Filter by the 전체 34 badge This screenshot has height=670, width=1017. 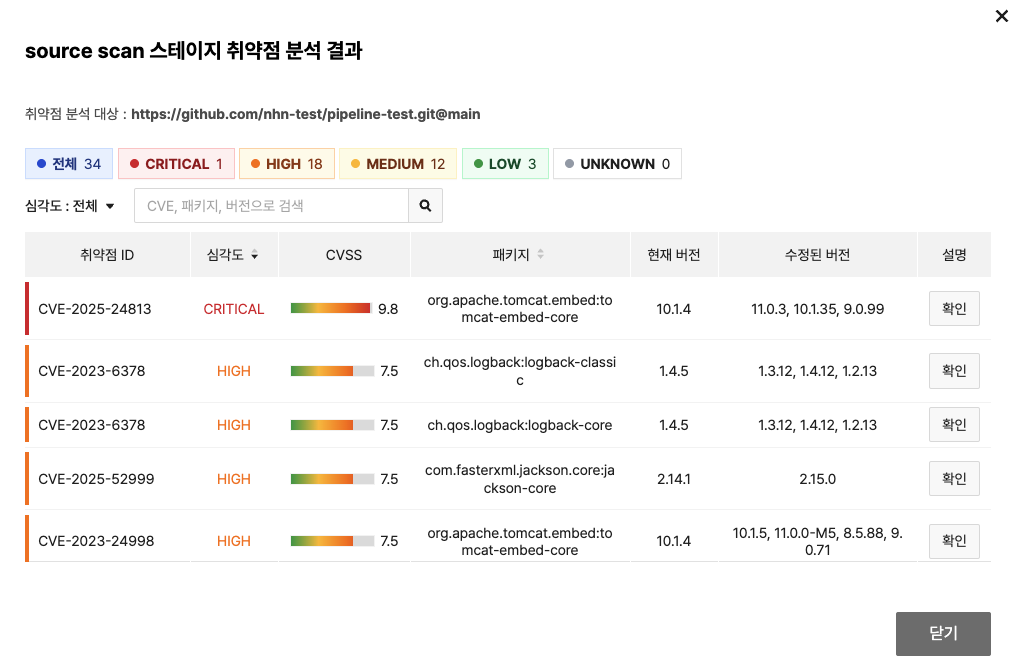coord(68,164)
